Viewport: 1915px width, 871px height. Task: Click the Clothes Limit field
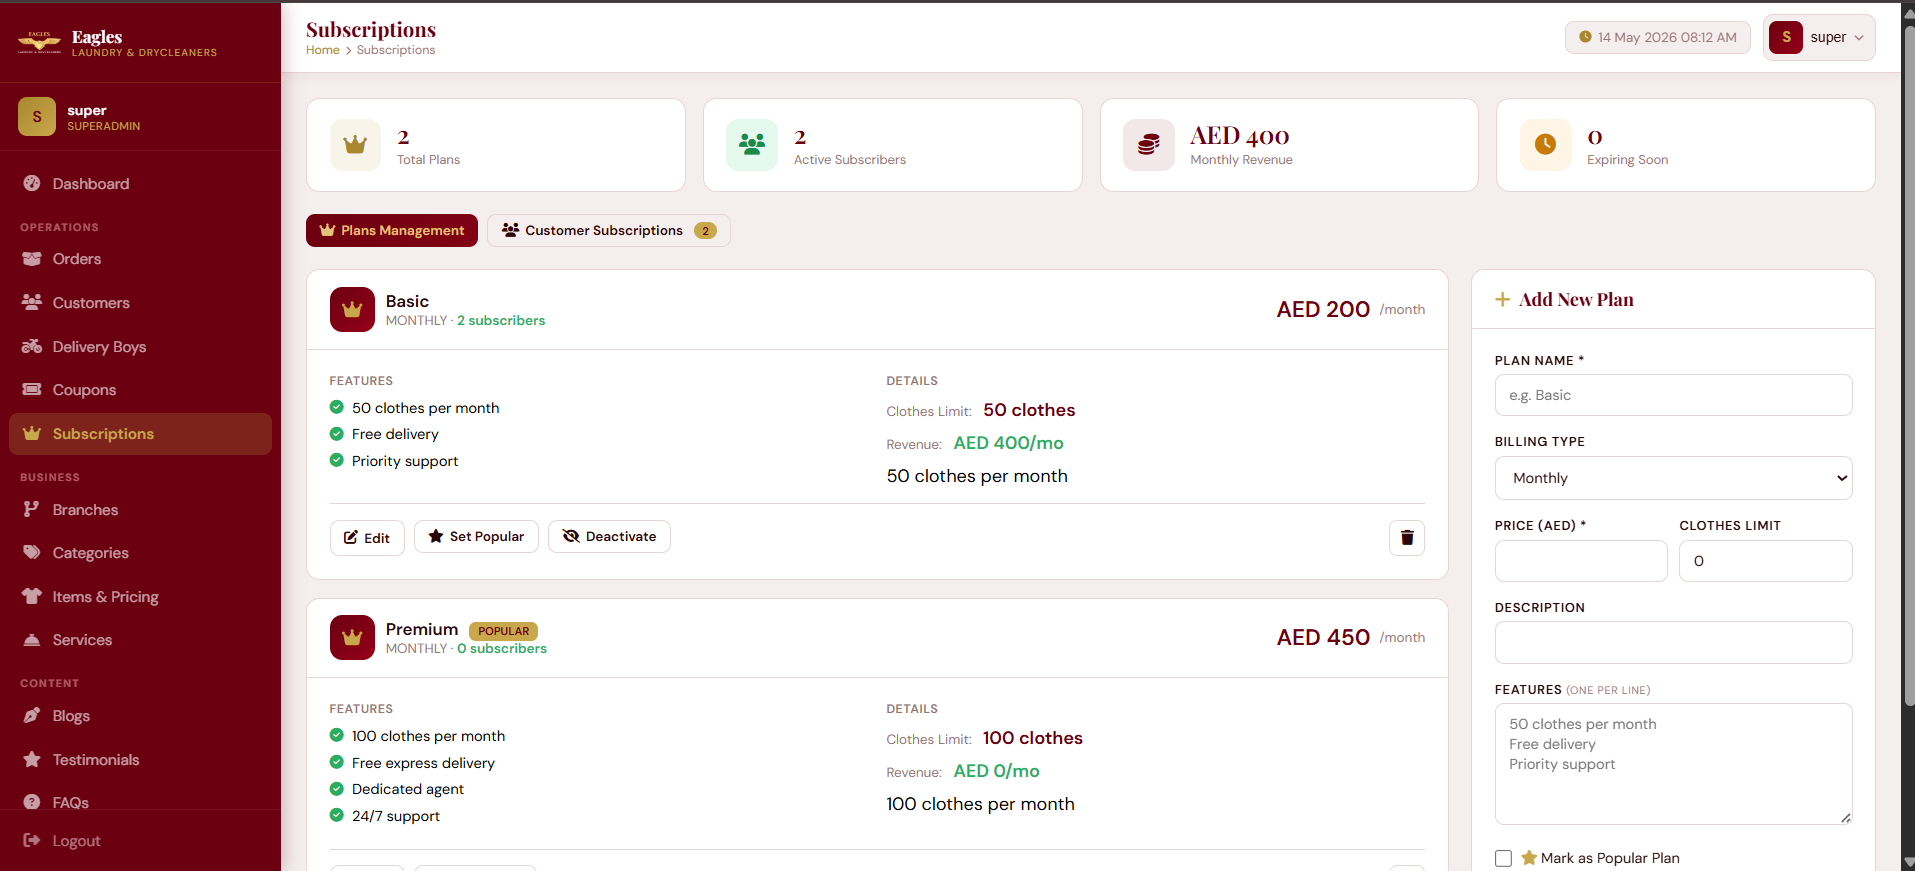(x=1766, y=561)
